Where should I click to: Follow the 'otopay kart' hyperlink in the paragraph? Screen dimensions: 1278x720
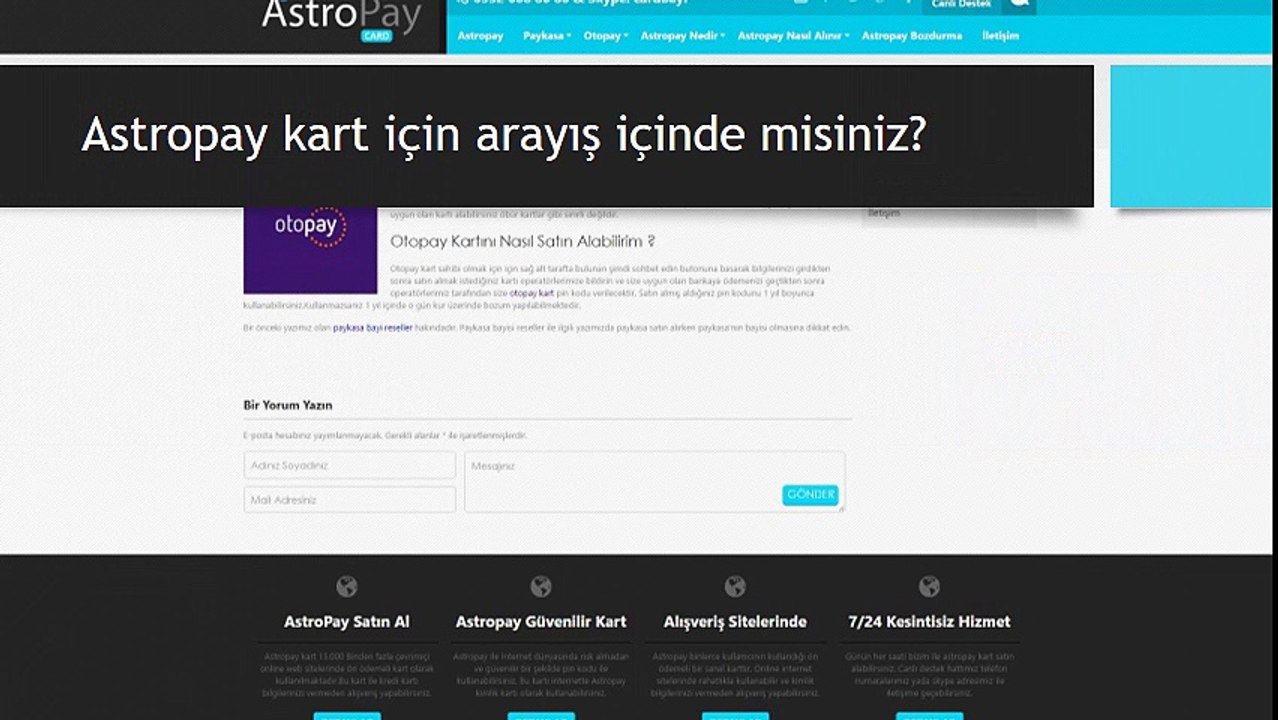532,293
